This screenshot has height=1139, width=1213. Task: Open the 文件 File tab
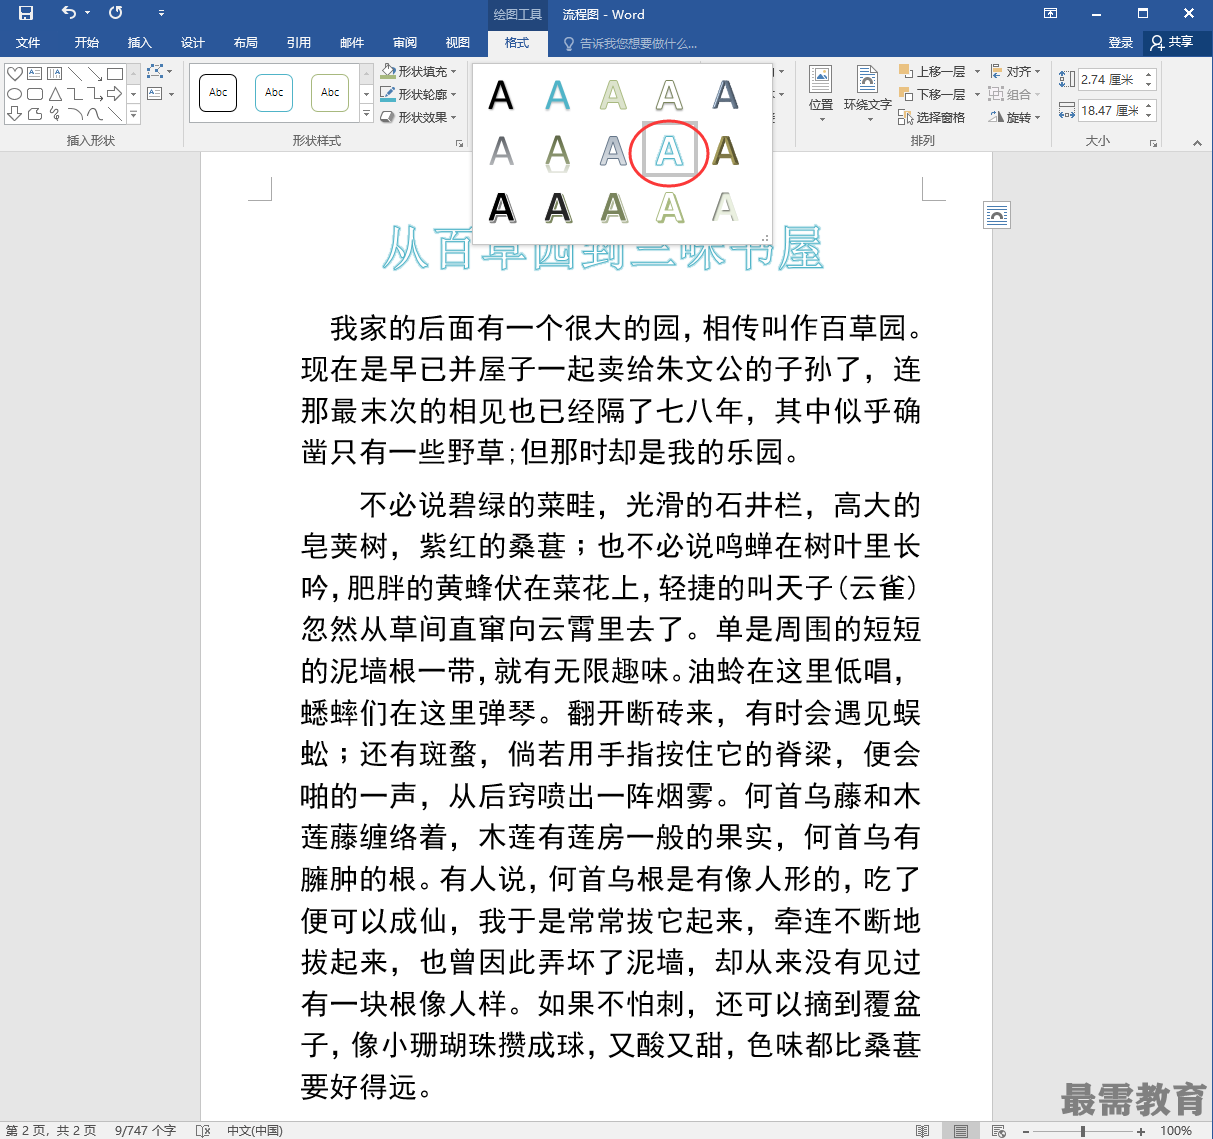tap(28, 43)
